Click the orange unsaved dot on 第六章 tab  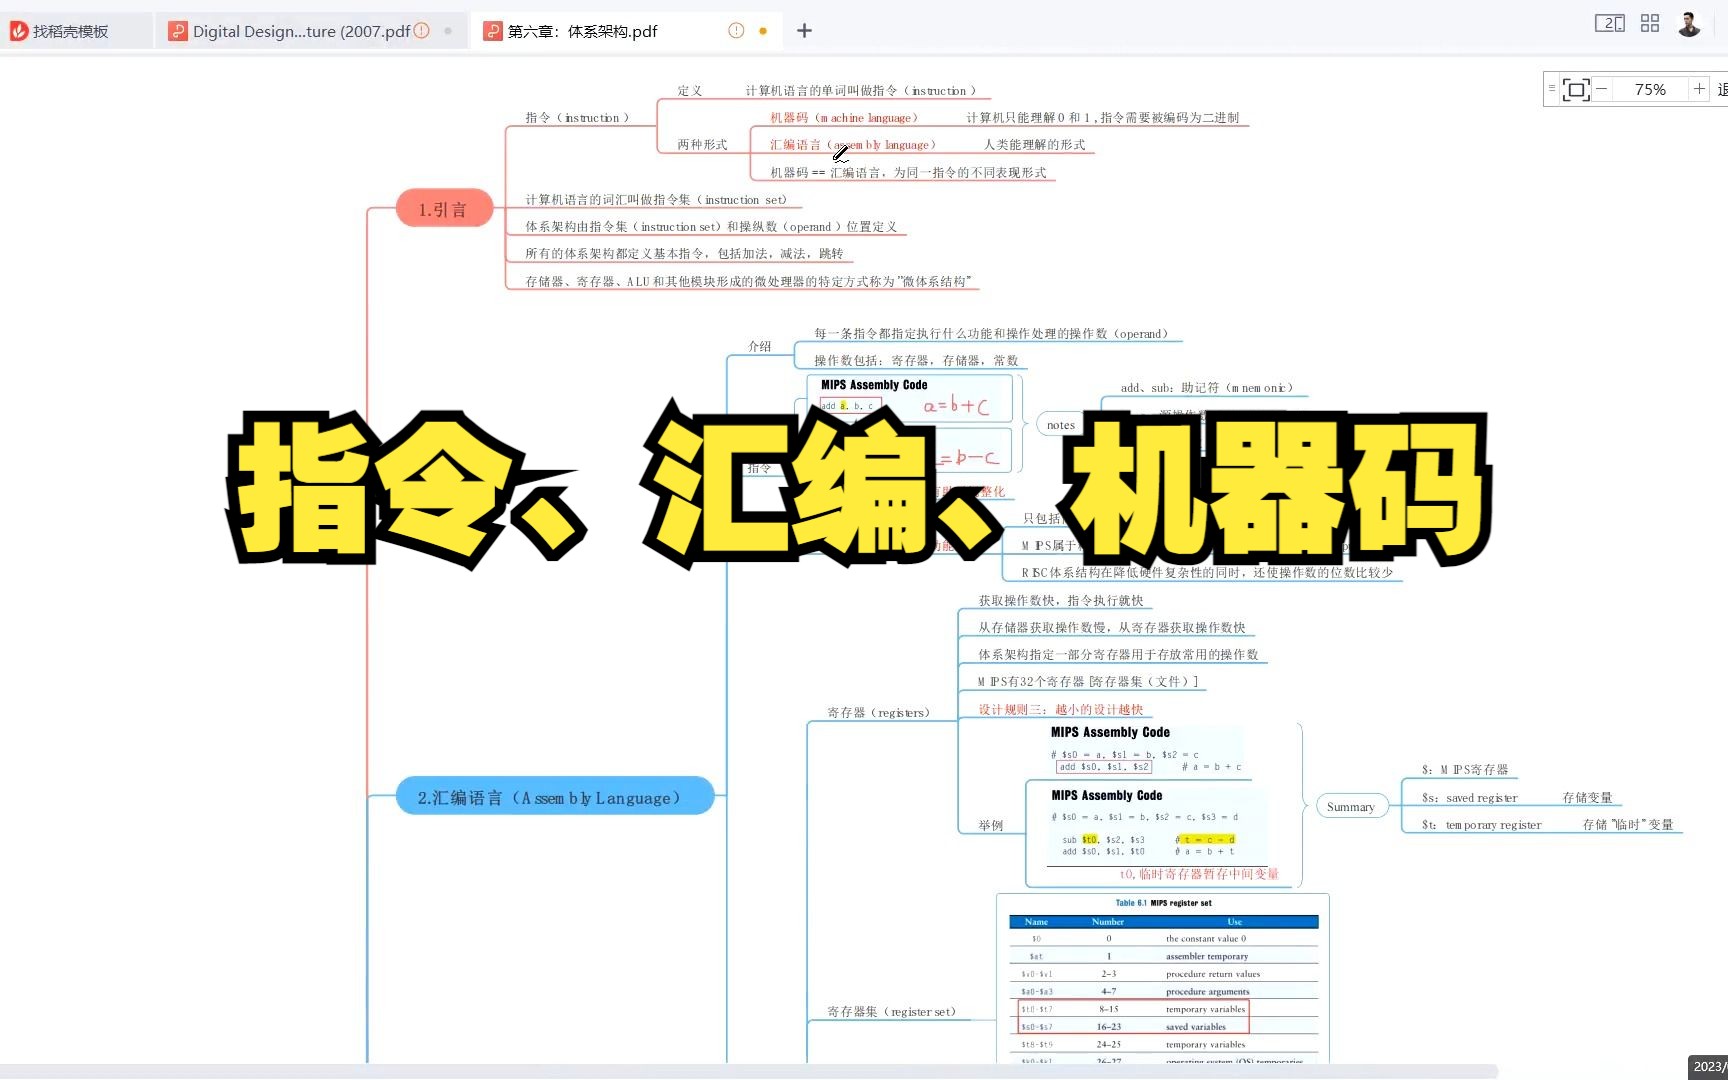(763, 31)
